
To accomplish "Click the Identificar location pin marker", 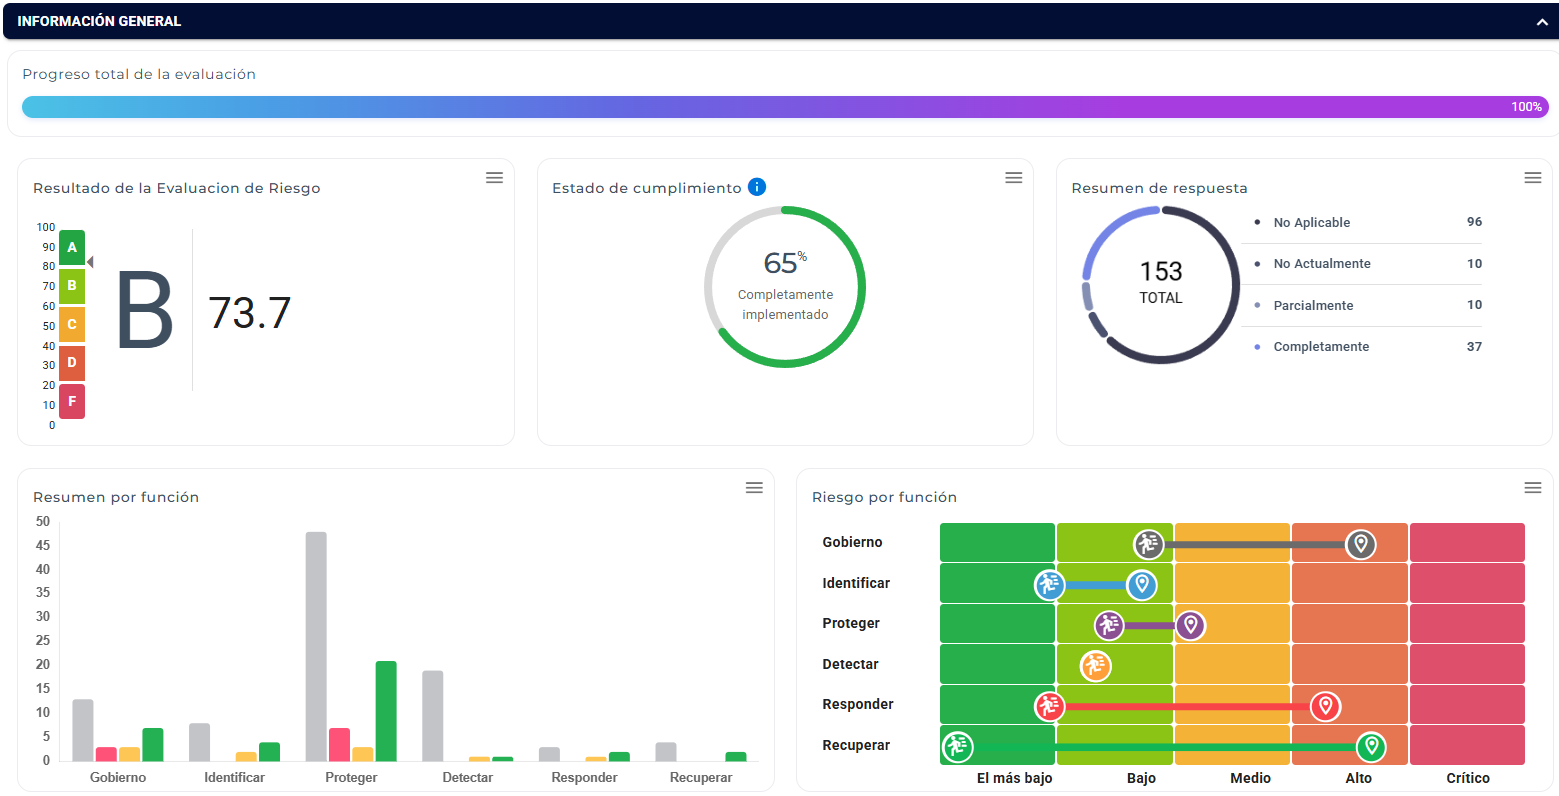I will click(x=1141, y=585).
